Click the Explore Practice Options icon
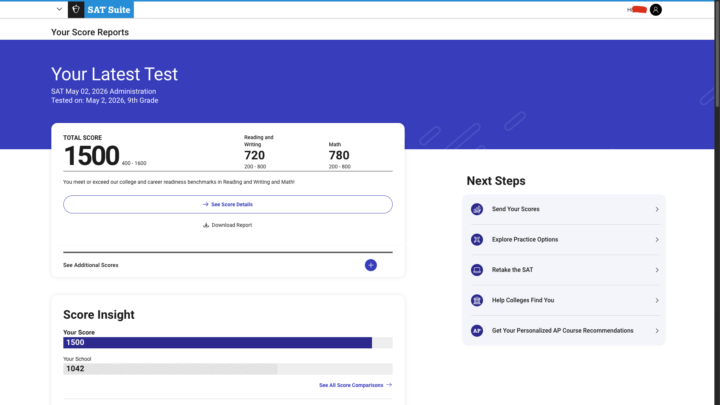The height and width of the screenshot is (405, 720). click(477, 240)
